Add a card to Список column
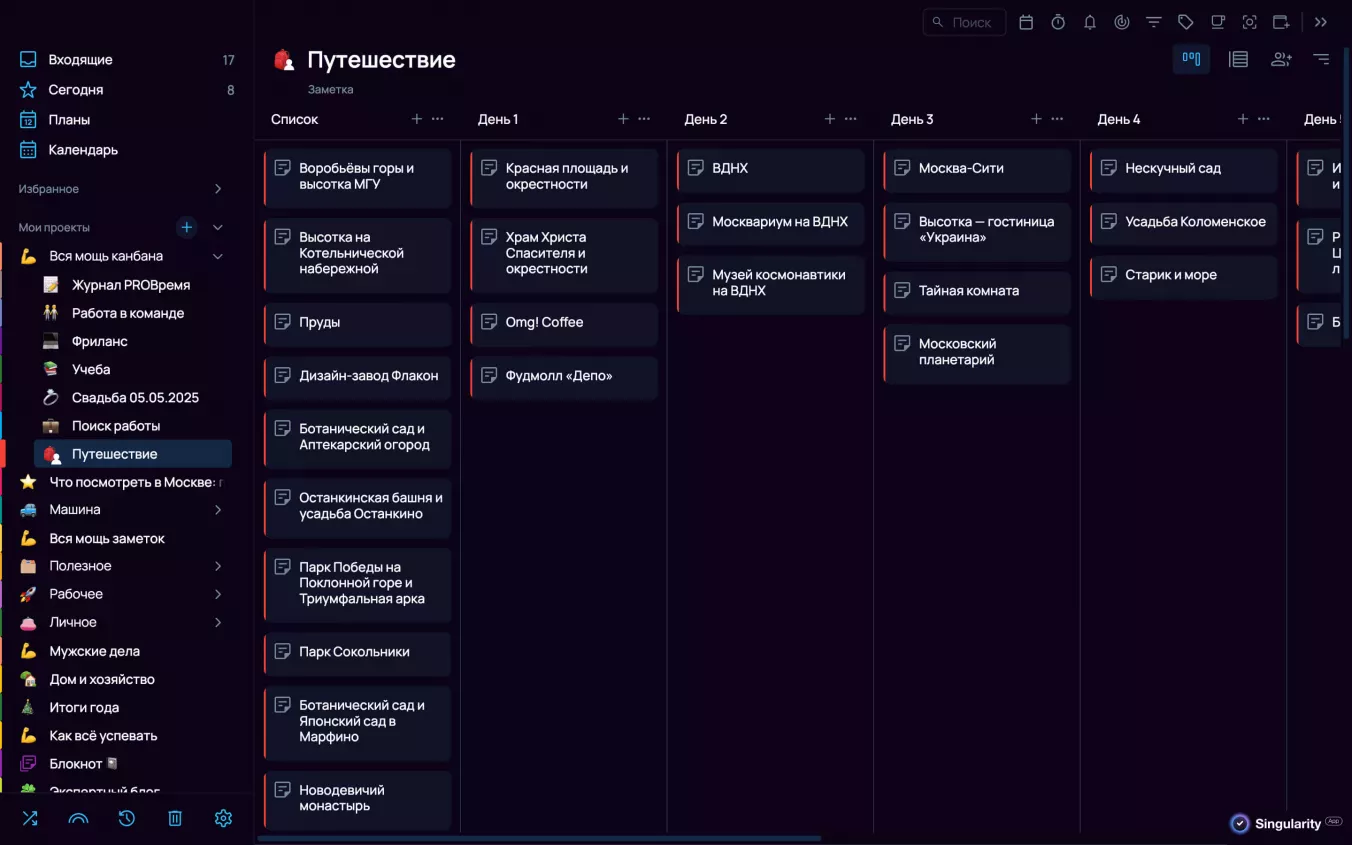Image resolution: width=1352 pixels, height=845 pixels. pyautogui.click(x=417, y=119)
